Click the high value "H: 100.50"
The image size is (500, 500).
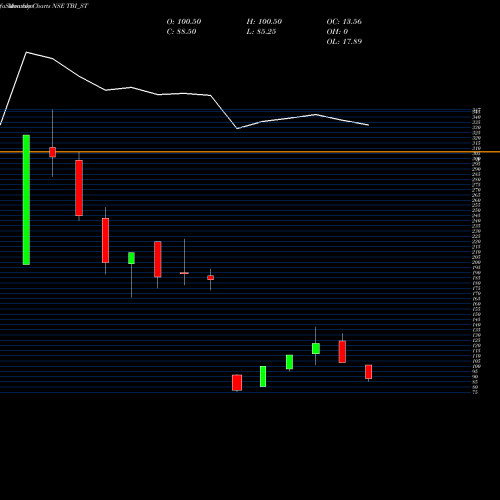click(264, 22)
